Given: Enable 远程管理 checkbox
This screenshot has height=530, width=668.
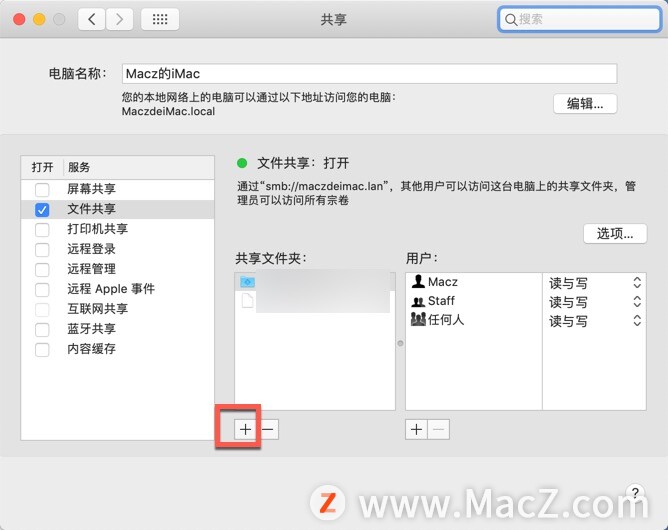Looking at the screenshot, I should pos(42,269).
